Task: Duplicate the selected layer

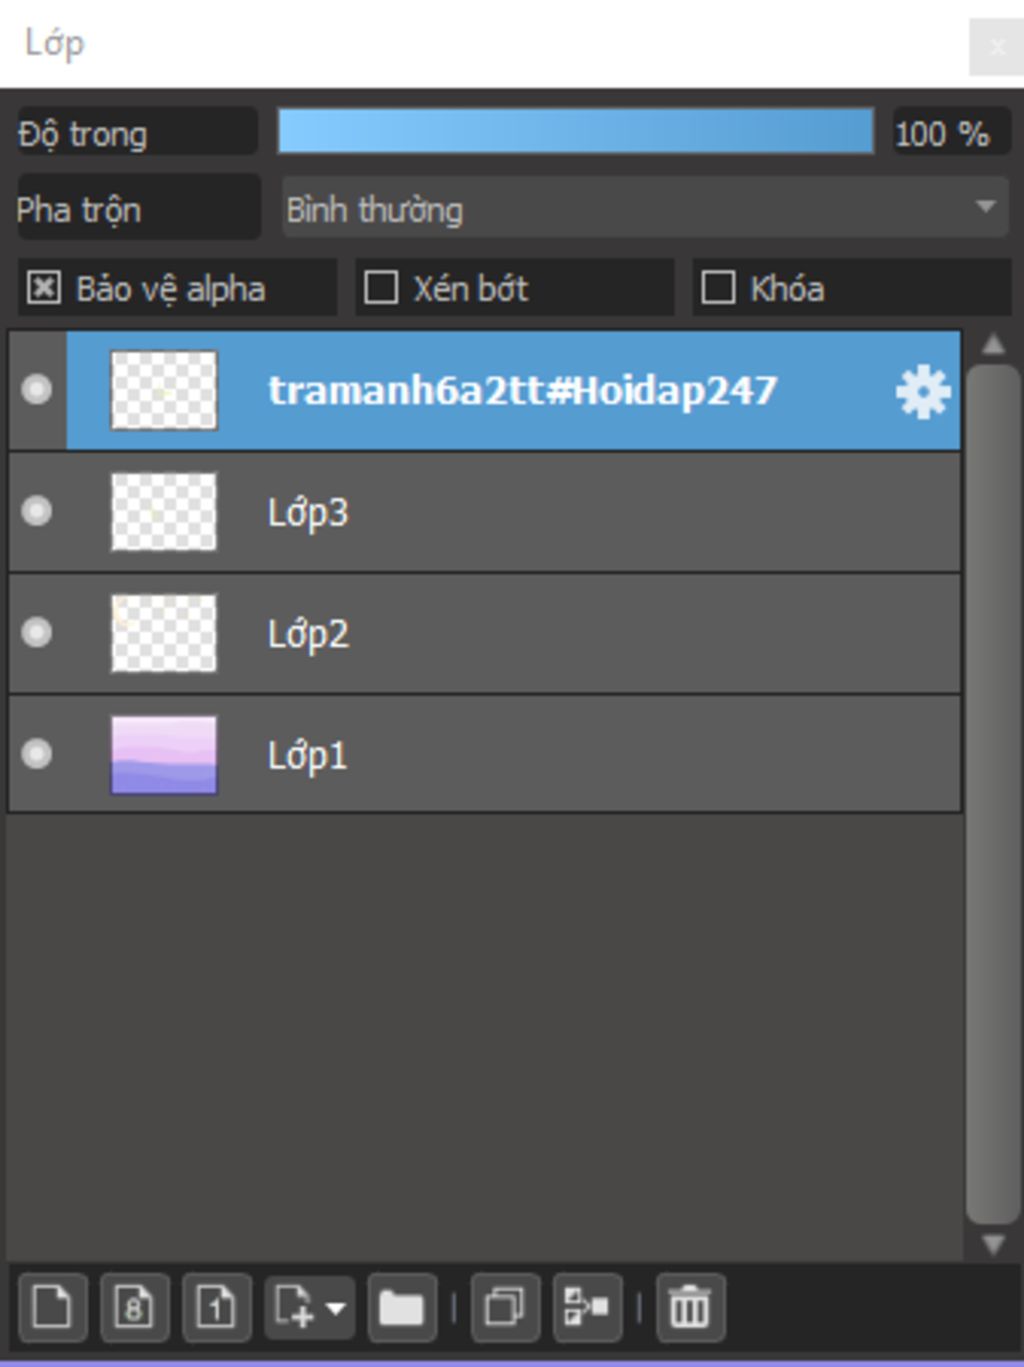Action: (x=505, y=1306)
